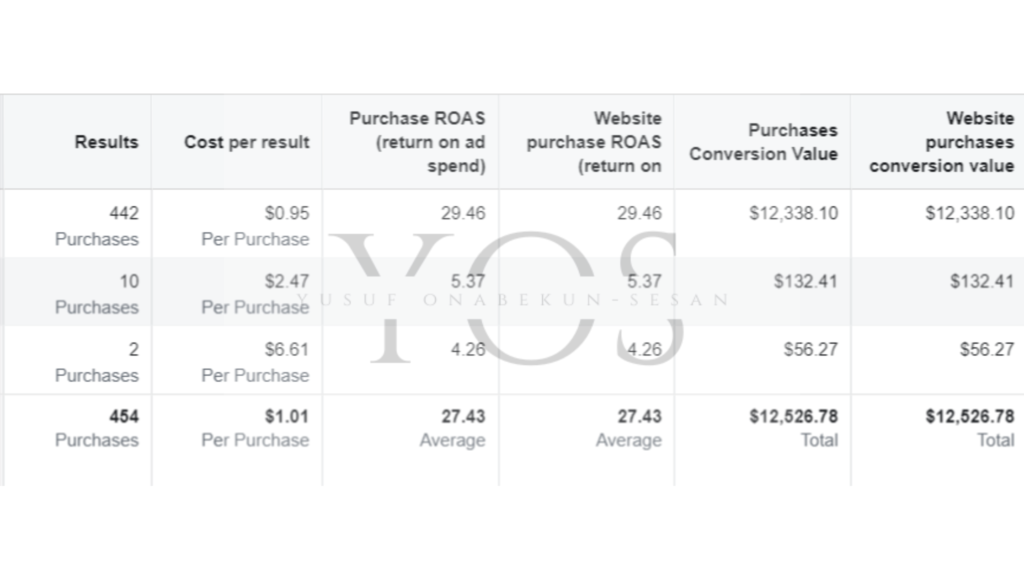1024x576 pixels.
Task: Select the Purchases Conversion Value column header
Action: (763, 142)
